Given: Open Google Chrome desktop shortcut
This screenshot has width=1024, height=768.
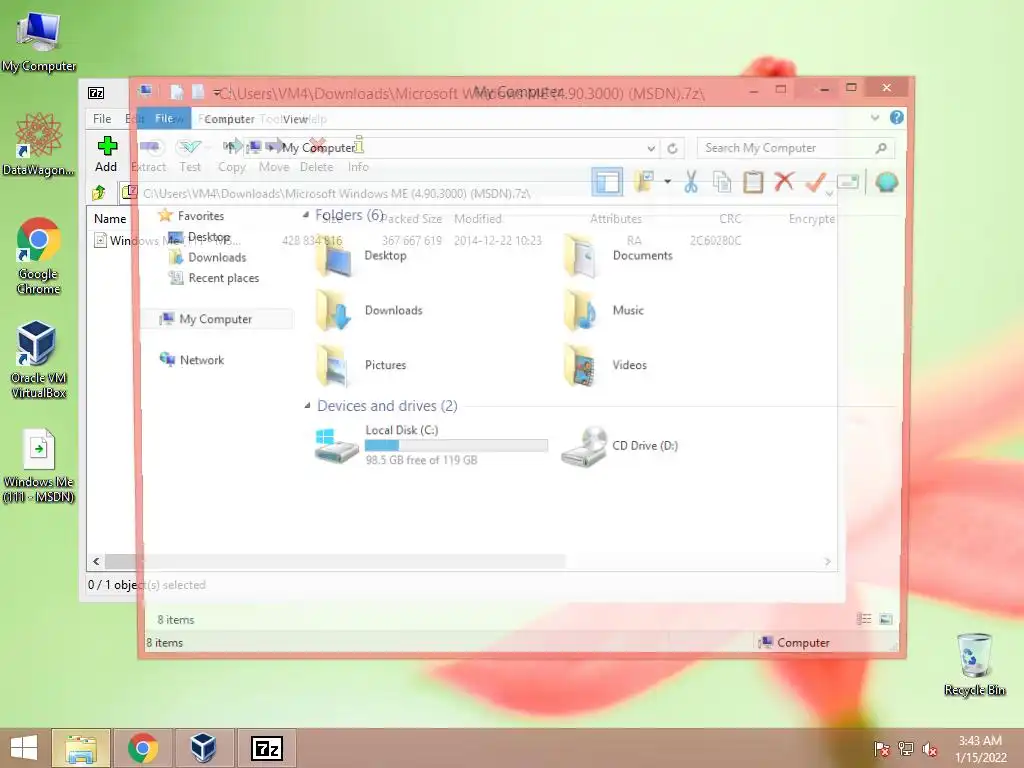Looking at the screenshot, I should click(39, 256).
